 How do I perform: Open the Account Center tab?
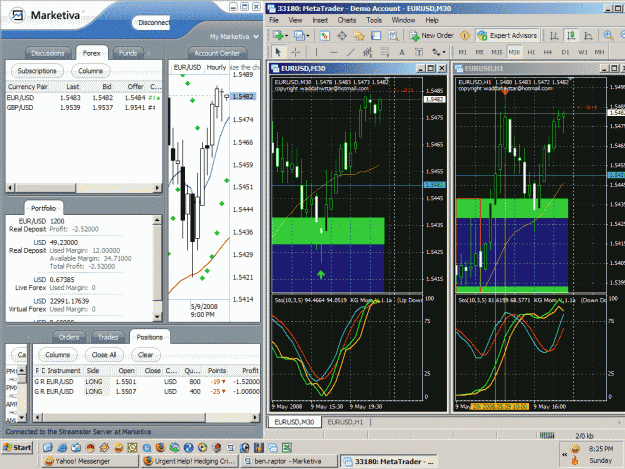pyautogui.click(x=217, y=53)
